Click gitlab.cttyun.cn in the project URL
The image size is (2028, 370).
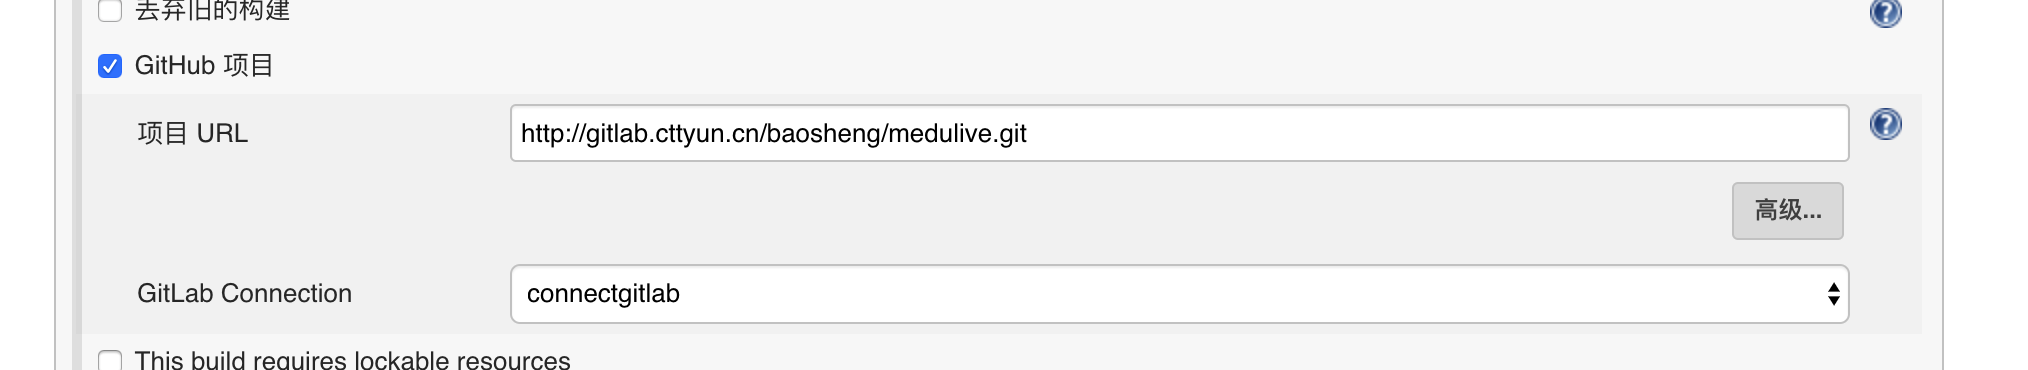pos(673,133)
